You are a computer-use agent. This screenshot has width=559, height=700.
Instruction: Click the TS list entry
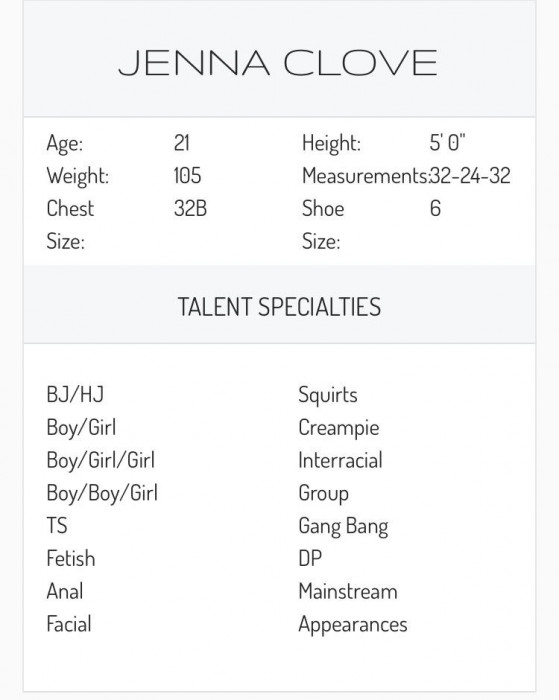click(57, 525)
